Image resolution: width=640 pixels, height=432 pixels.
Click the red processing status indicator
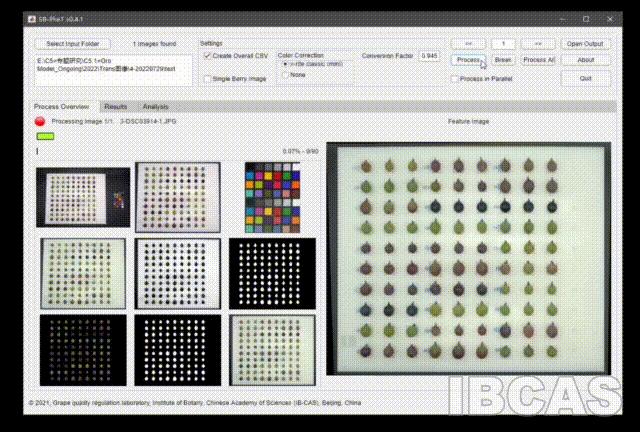40,121
